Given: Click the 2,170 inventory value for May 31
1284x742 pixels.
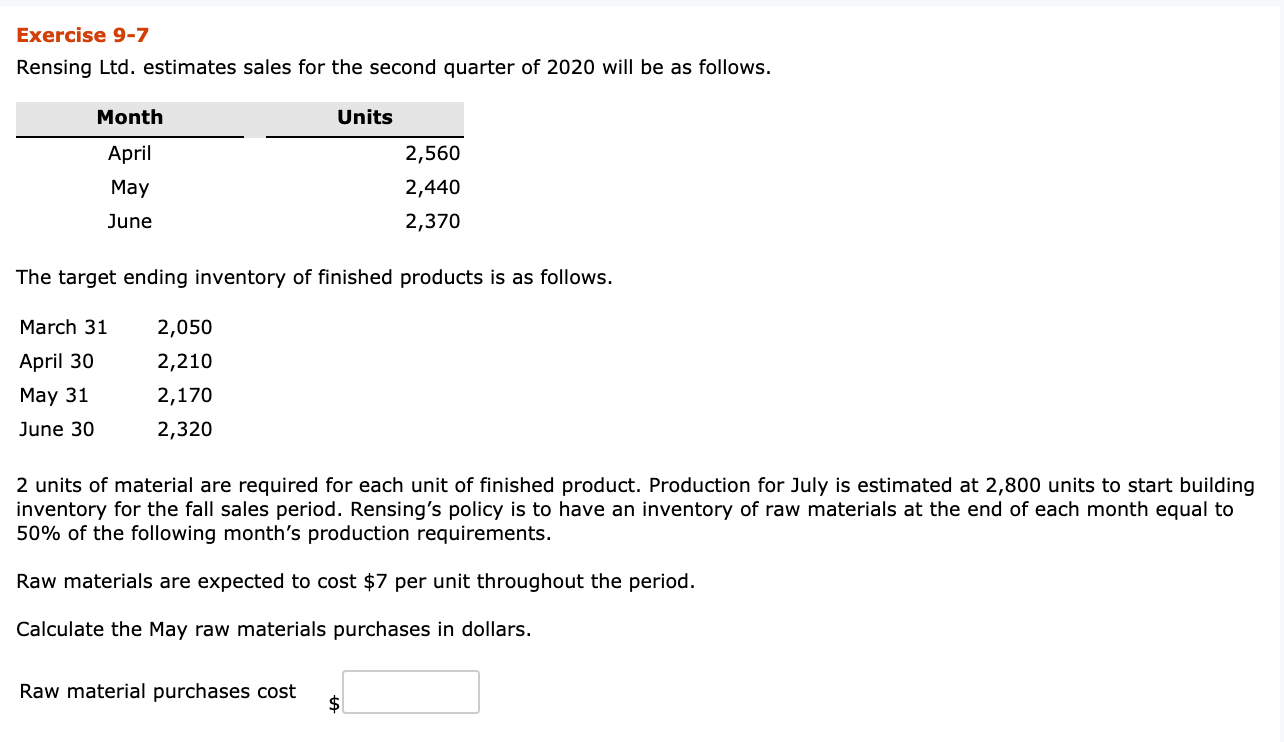Looking at the screenshot, I should click(185, 395).
